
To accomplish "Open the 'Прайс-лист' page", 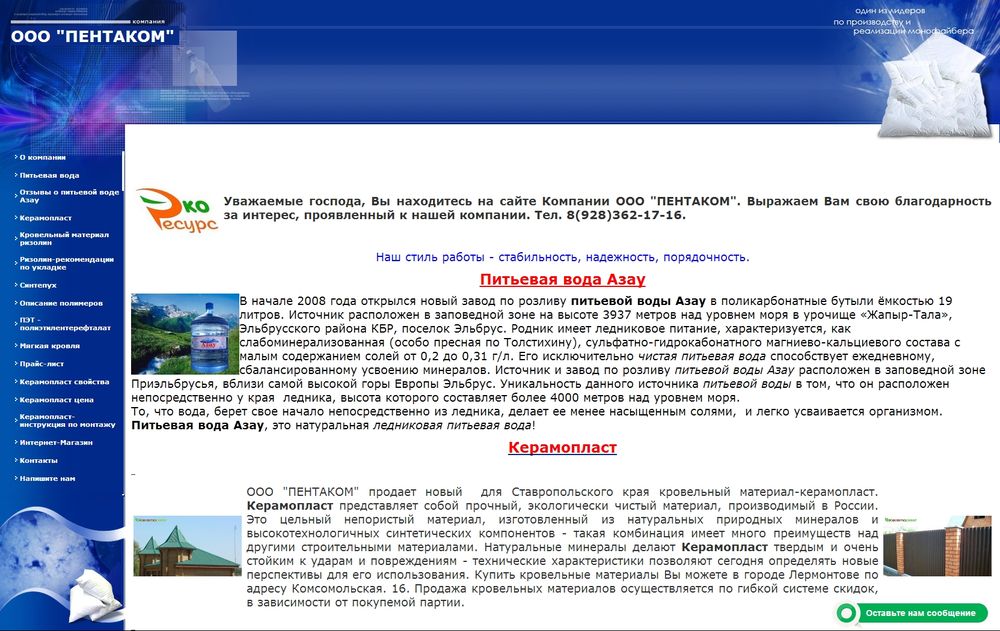I will (41, 364).
